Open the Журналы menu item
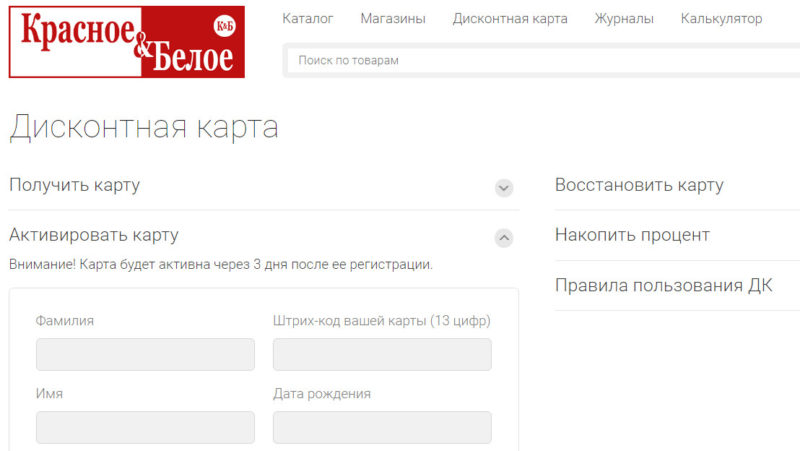Image resolution: width=800 pixels, height=451 pixels. pyautogui.click(x=624, y=19)
